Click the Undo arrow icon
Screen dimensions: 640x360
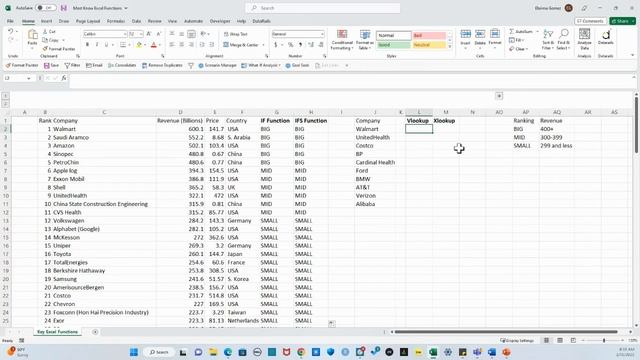point(11,31)
